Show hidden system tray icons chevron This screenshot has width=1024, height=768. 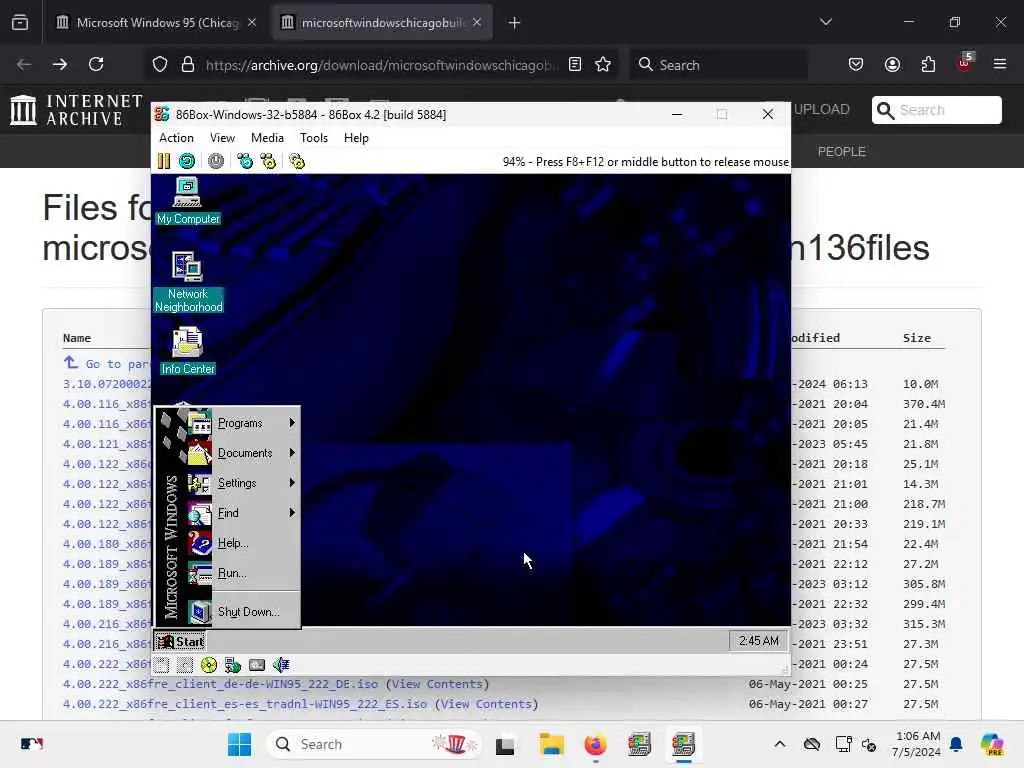coord(780,744)
